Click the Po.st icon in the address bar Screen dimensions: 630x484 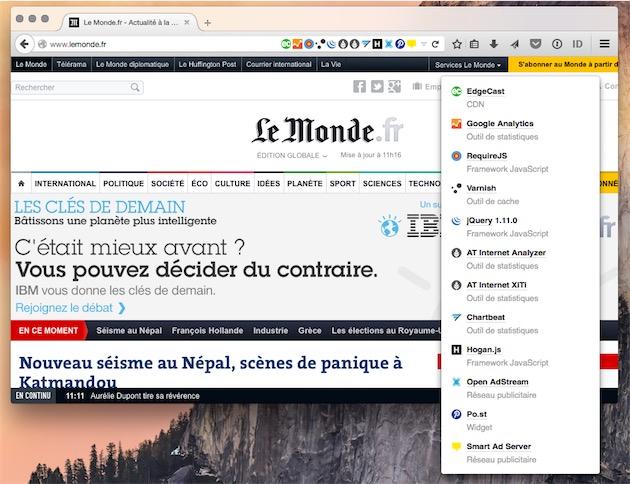coord(400,44)
